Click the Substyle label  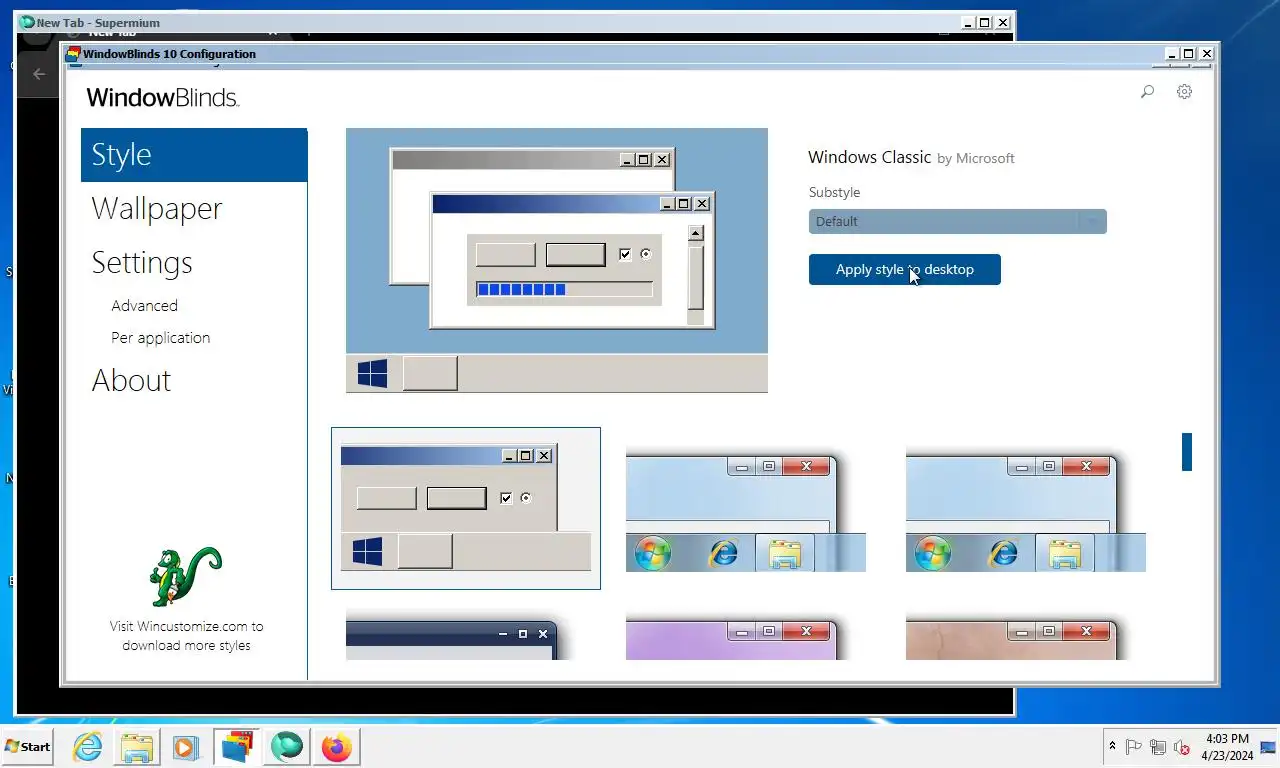point(834,192)
